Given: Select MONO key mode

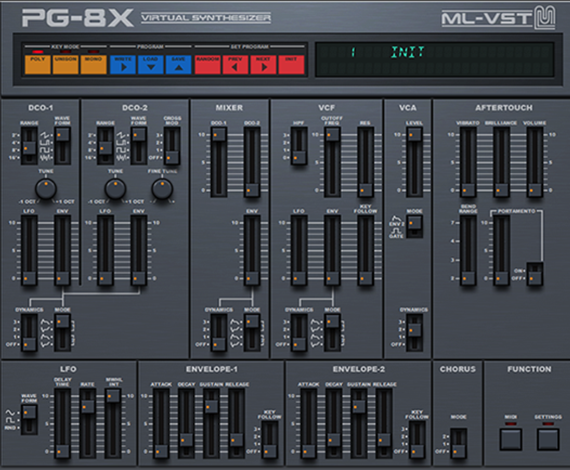Looking at the screenshot, I should click(x=93, y=65).
